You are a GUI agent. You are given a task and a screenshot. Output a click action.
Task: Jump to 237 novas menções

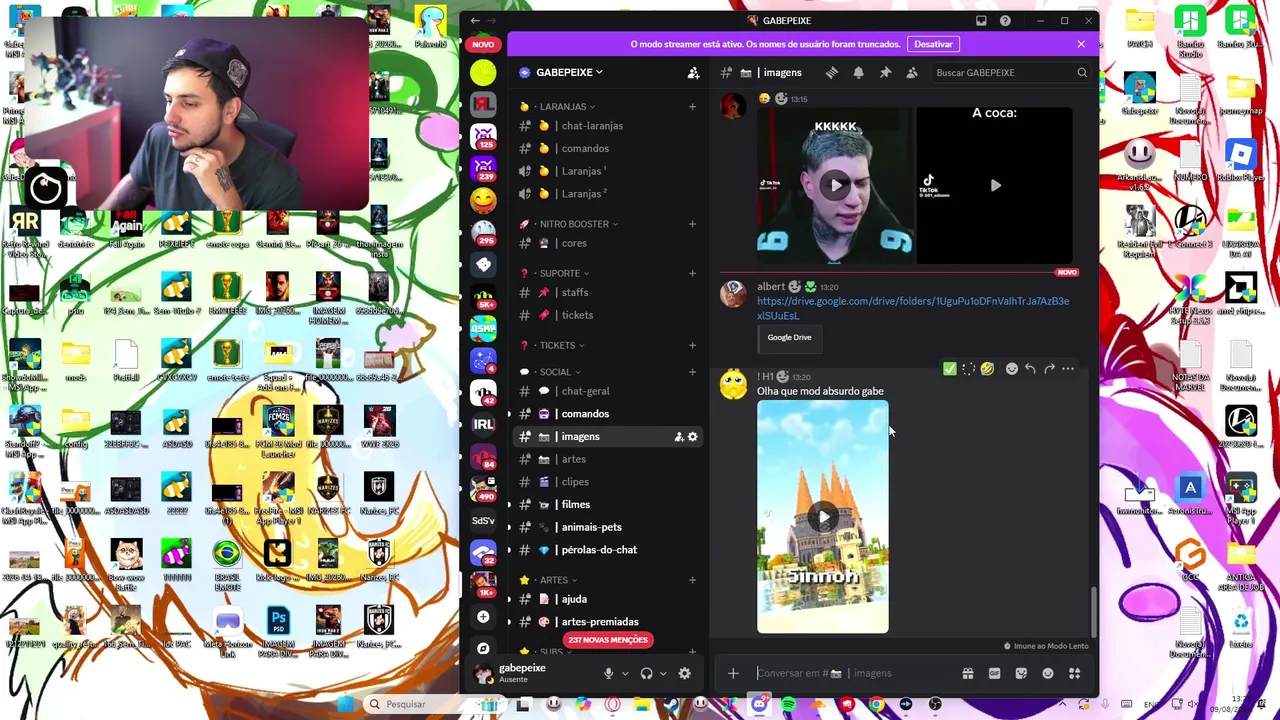pyautogui.click(x=608, y=640)
